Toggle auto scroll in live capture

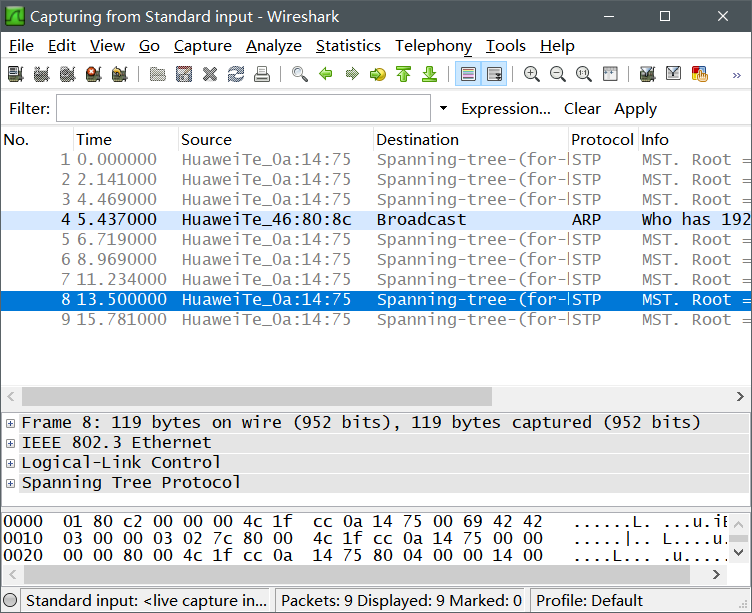[494, 74]
